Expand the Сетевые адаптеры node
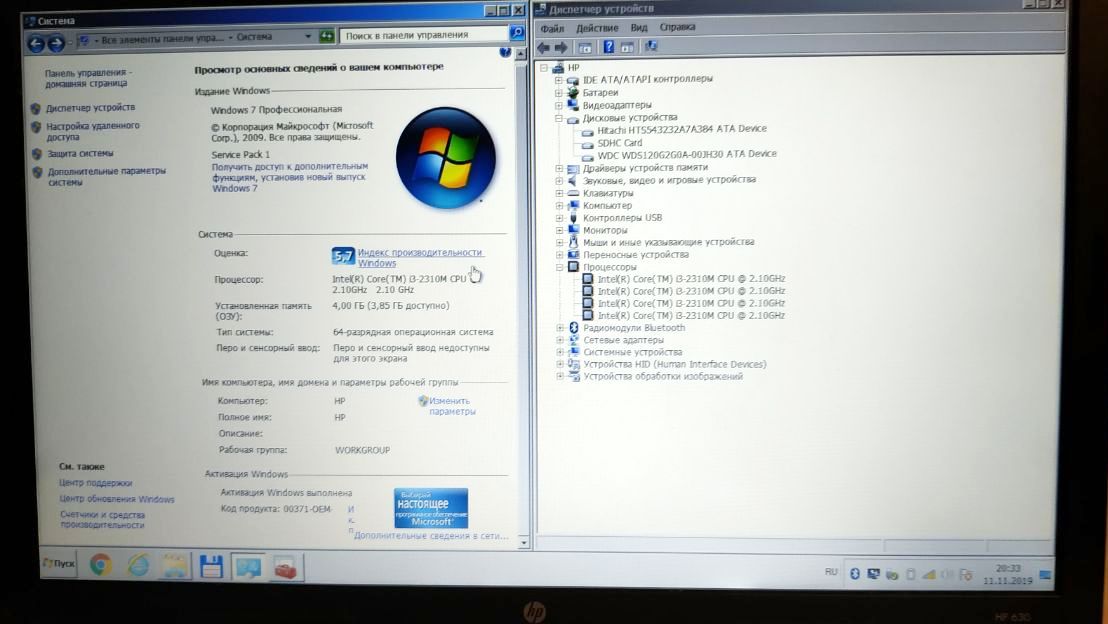The width and height of the screenshot is (1108, 624). (559, 340)
